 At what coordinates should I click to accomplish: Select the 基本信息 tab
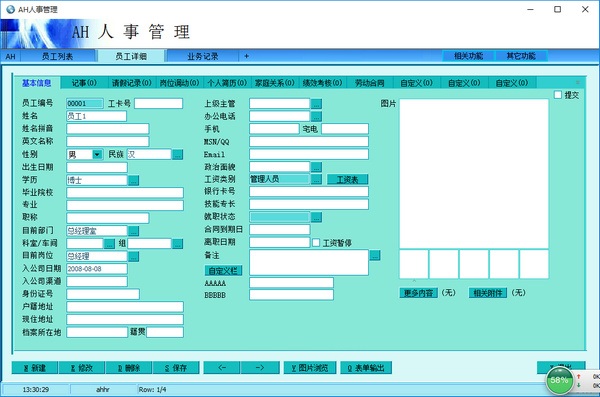tap(36, 83)
